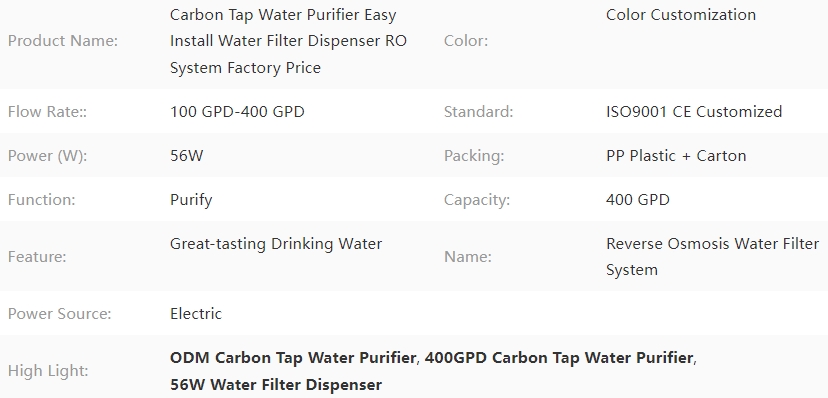Select the Standard label
The height and width of the screenshot is (398, 828).
point(478,112)
